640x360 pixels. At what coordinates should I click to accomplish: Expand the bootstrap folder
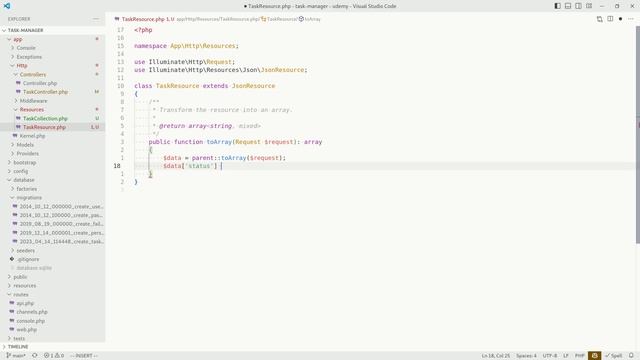point(24,162)
